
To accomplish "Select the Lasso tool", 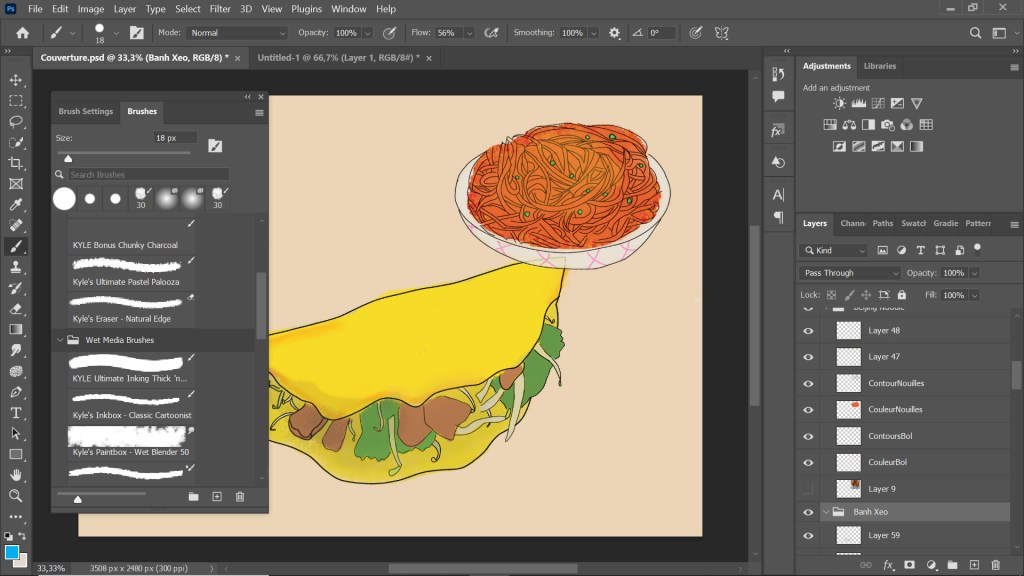I will (x=16, y=122).
